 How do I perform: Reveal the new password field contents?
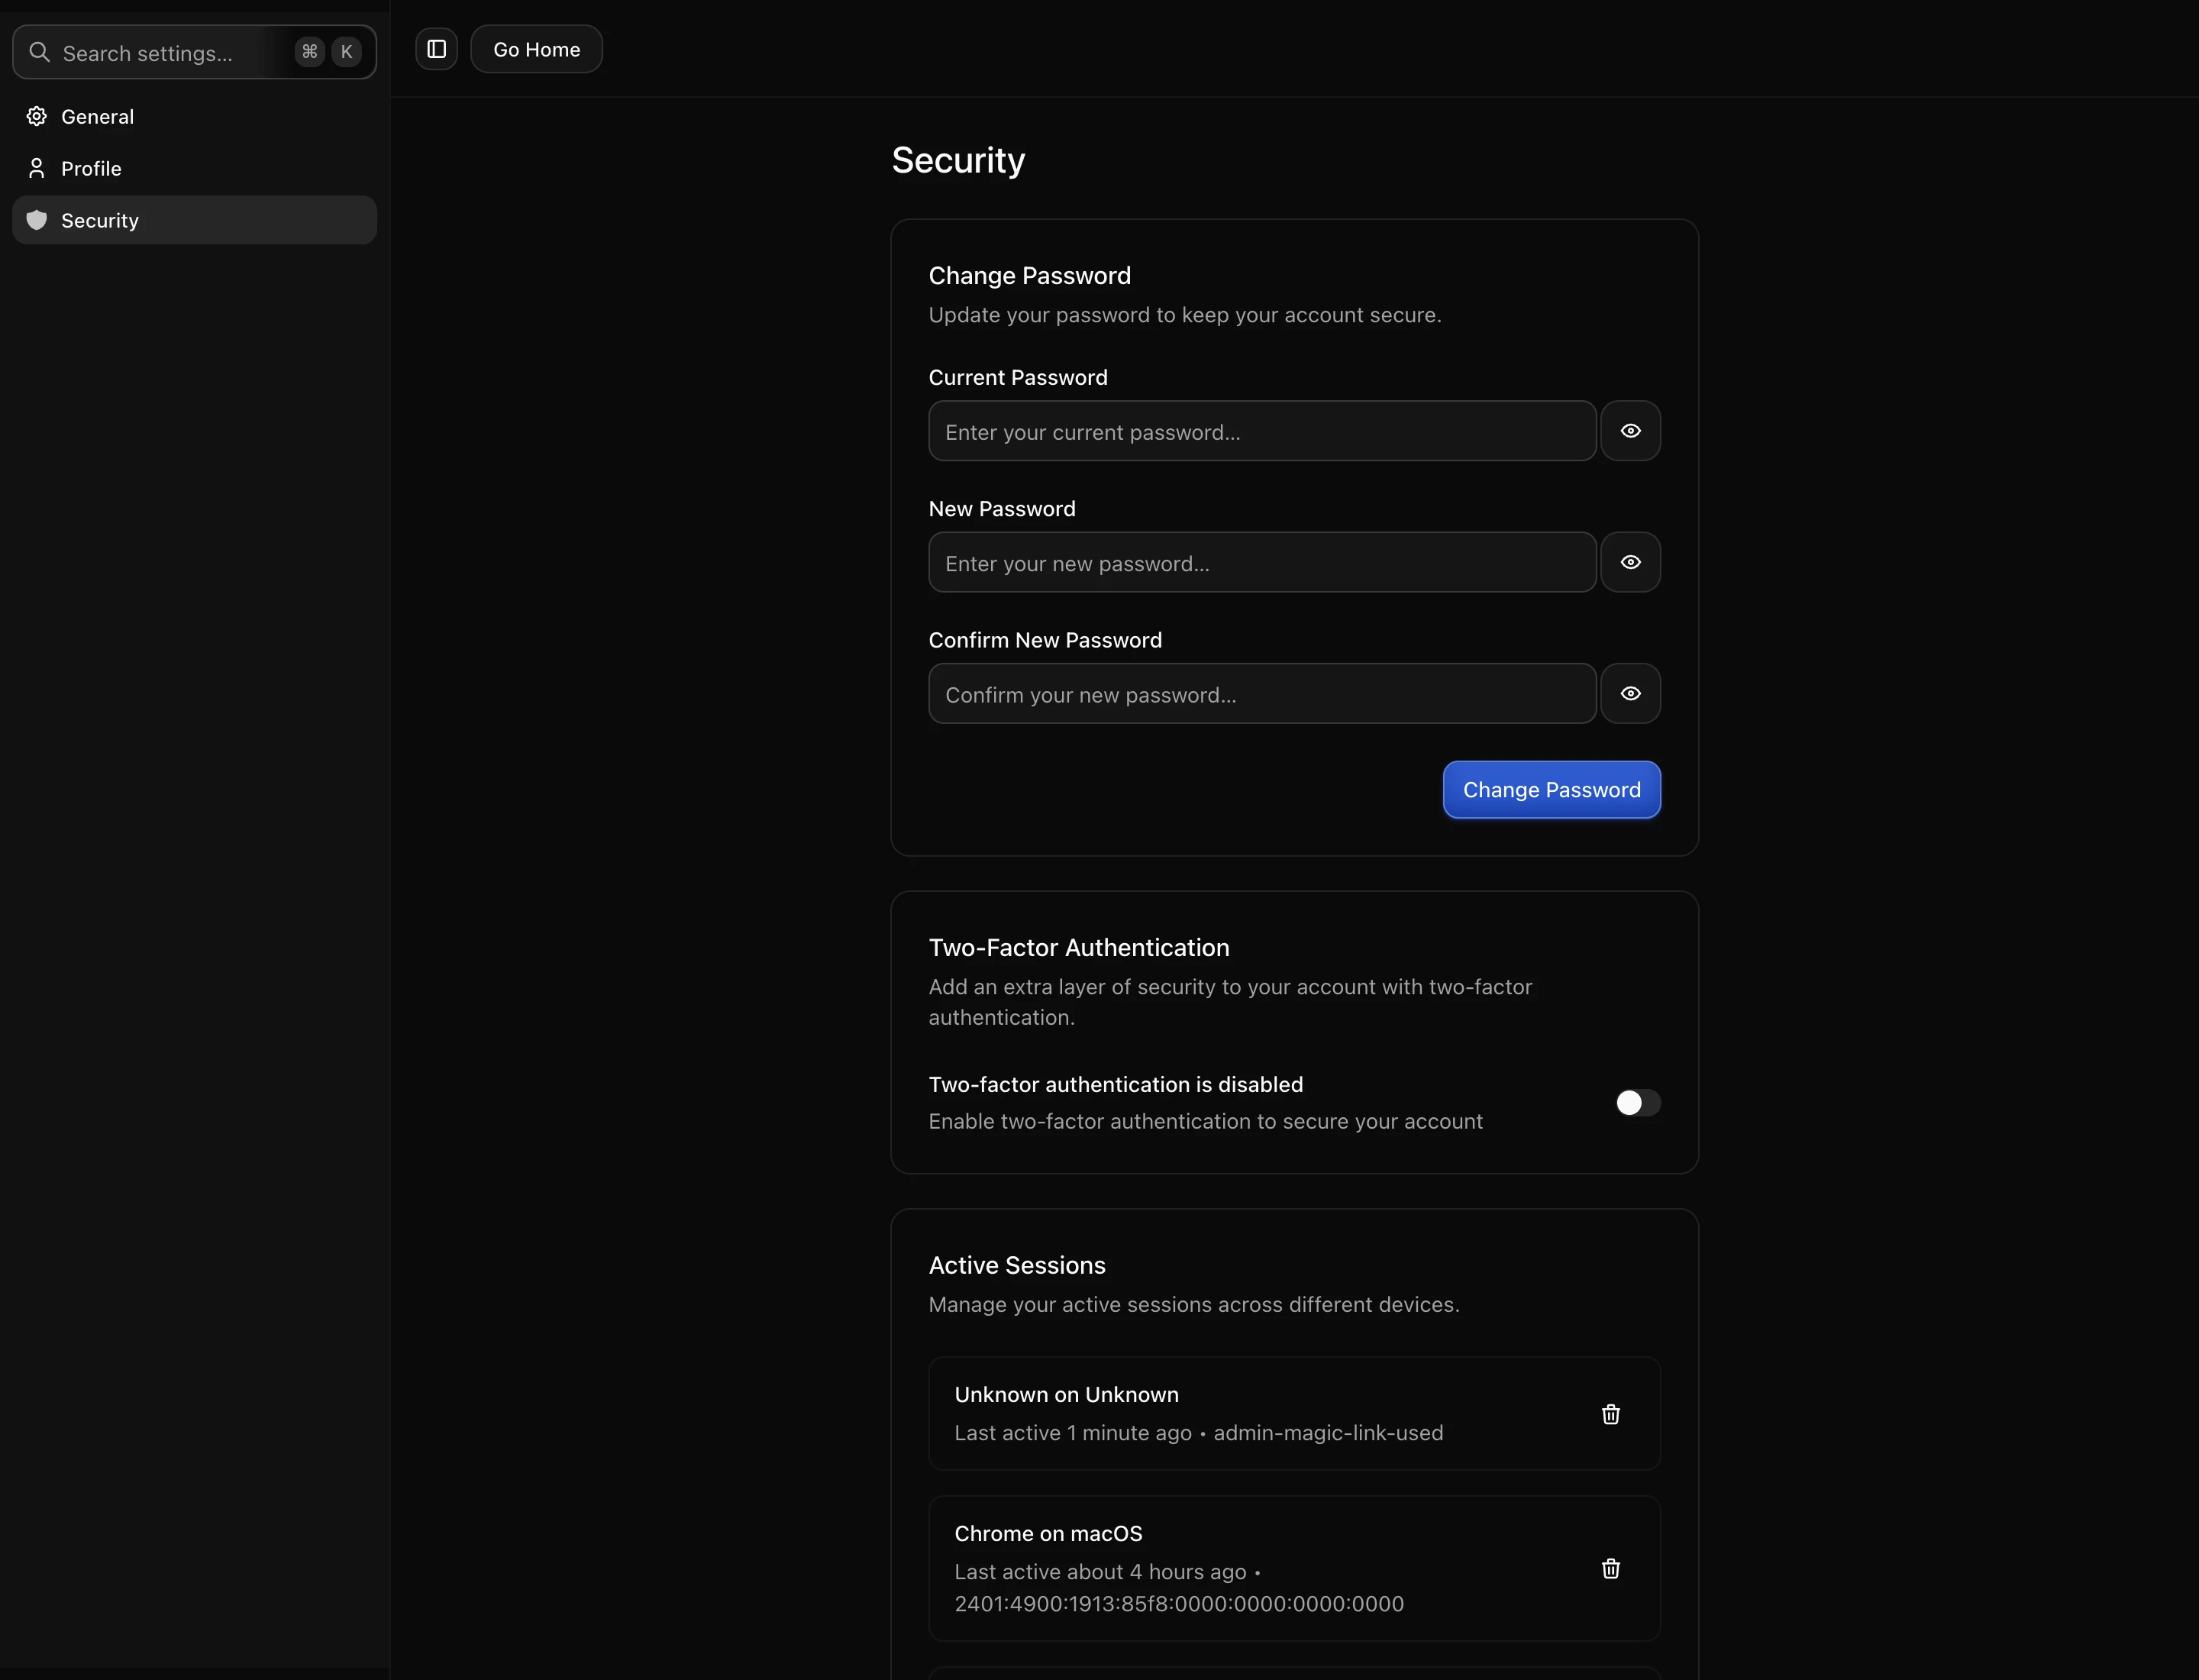[x=1630, y=562]
